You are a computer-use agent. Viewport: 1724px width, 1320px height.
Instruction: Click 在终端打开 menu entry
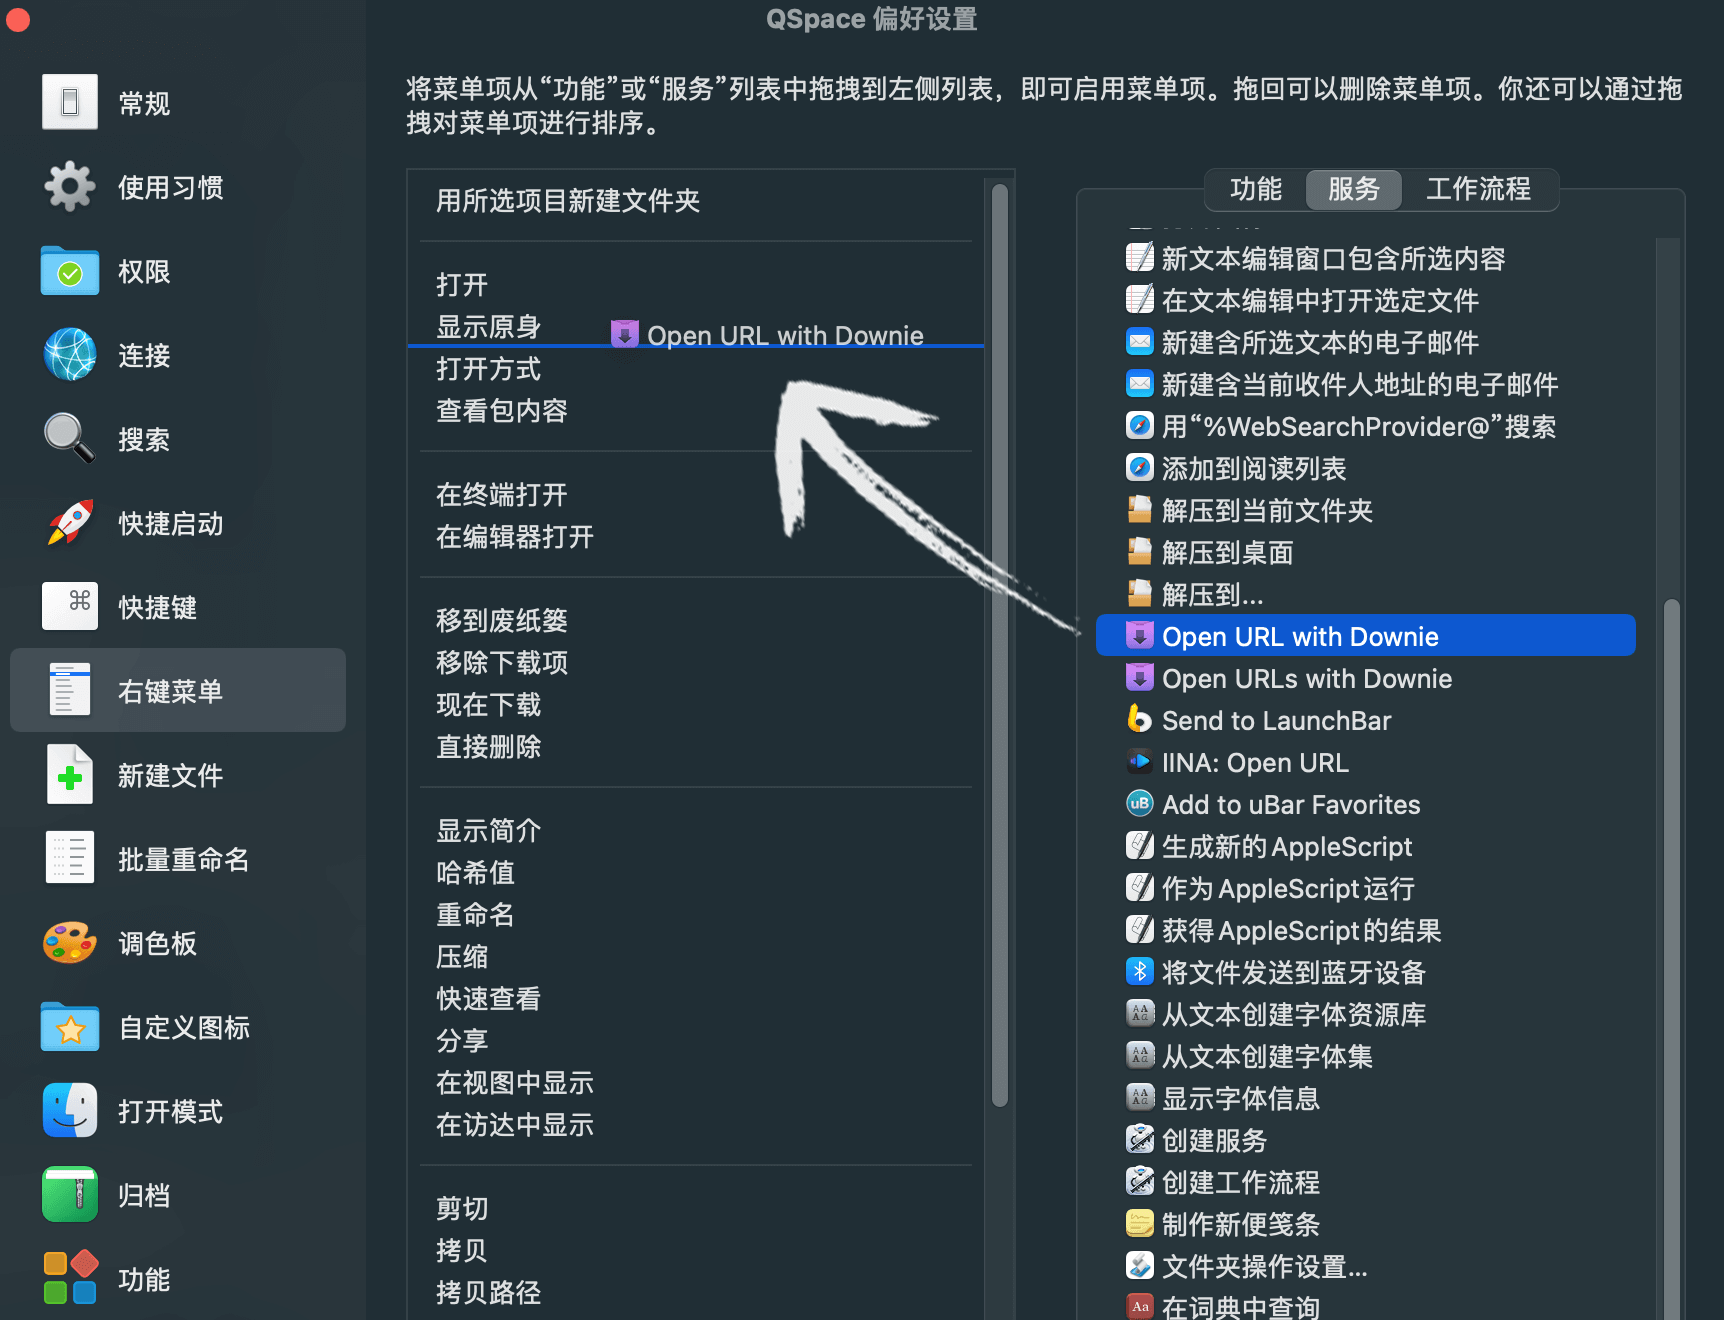click(x=502, y=495)
